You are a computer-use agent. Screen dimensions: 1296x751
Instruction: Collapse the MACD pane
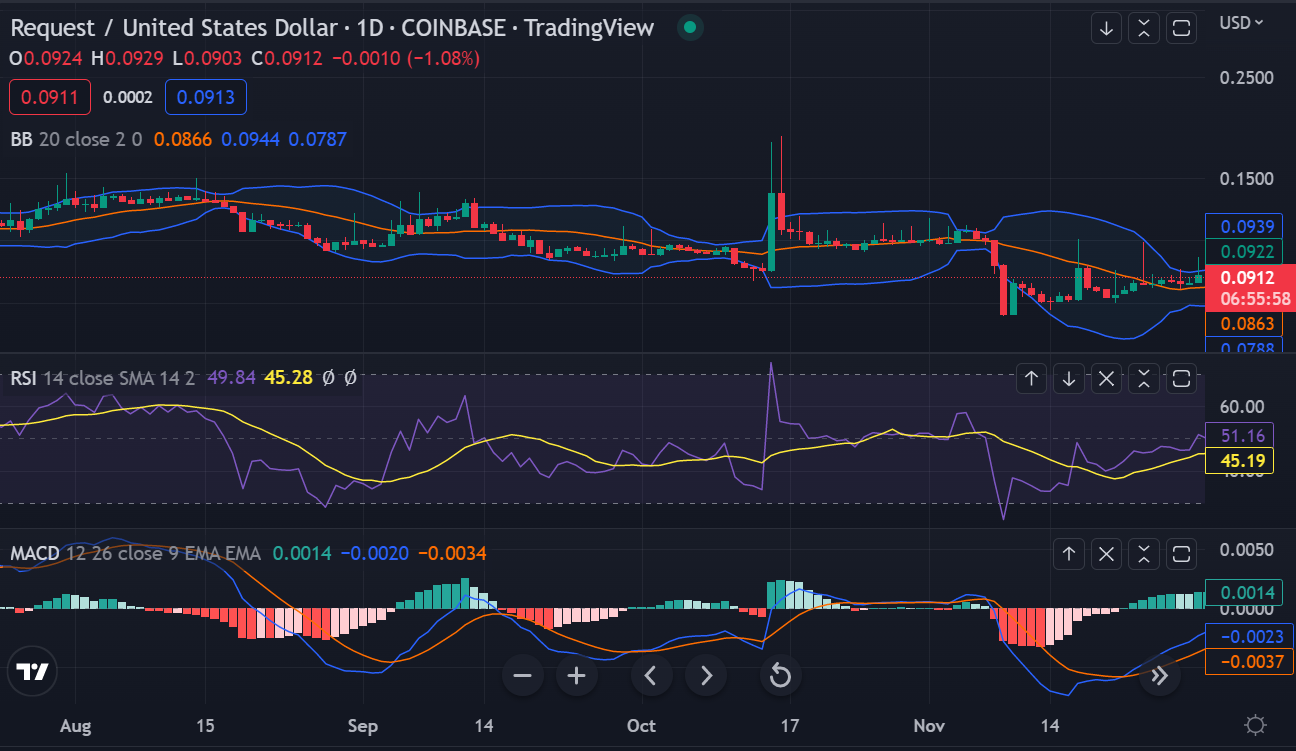click(x=1144, y=553)
